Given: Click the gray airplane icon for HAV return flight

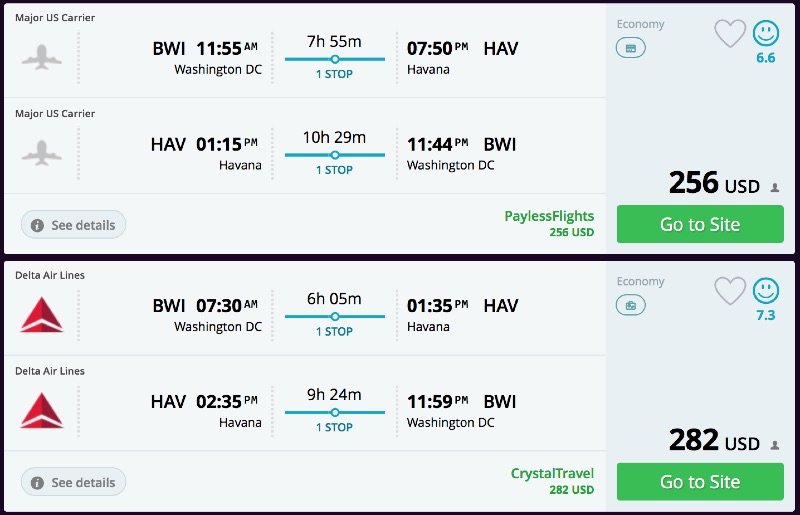Looking at the screenshot, I should click(42, 153).
